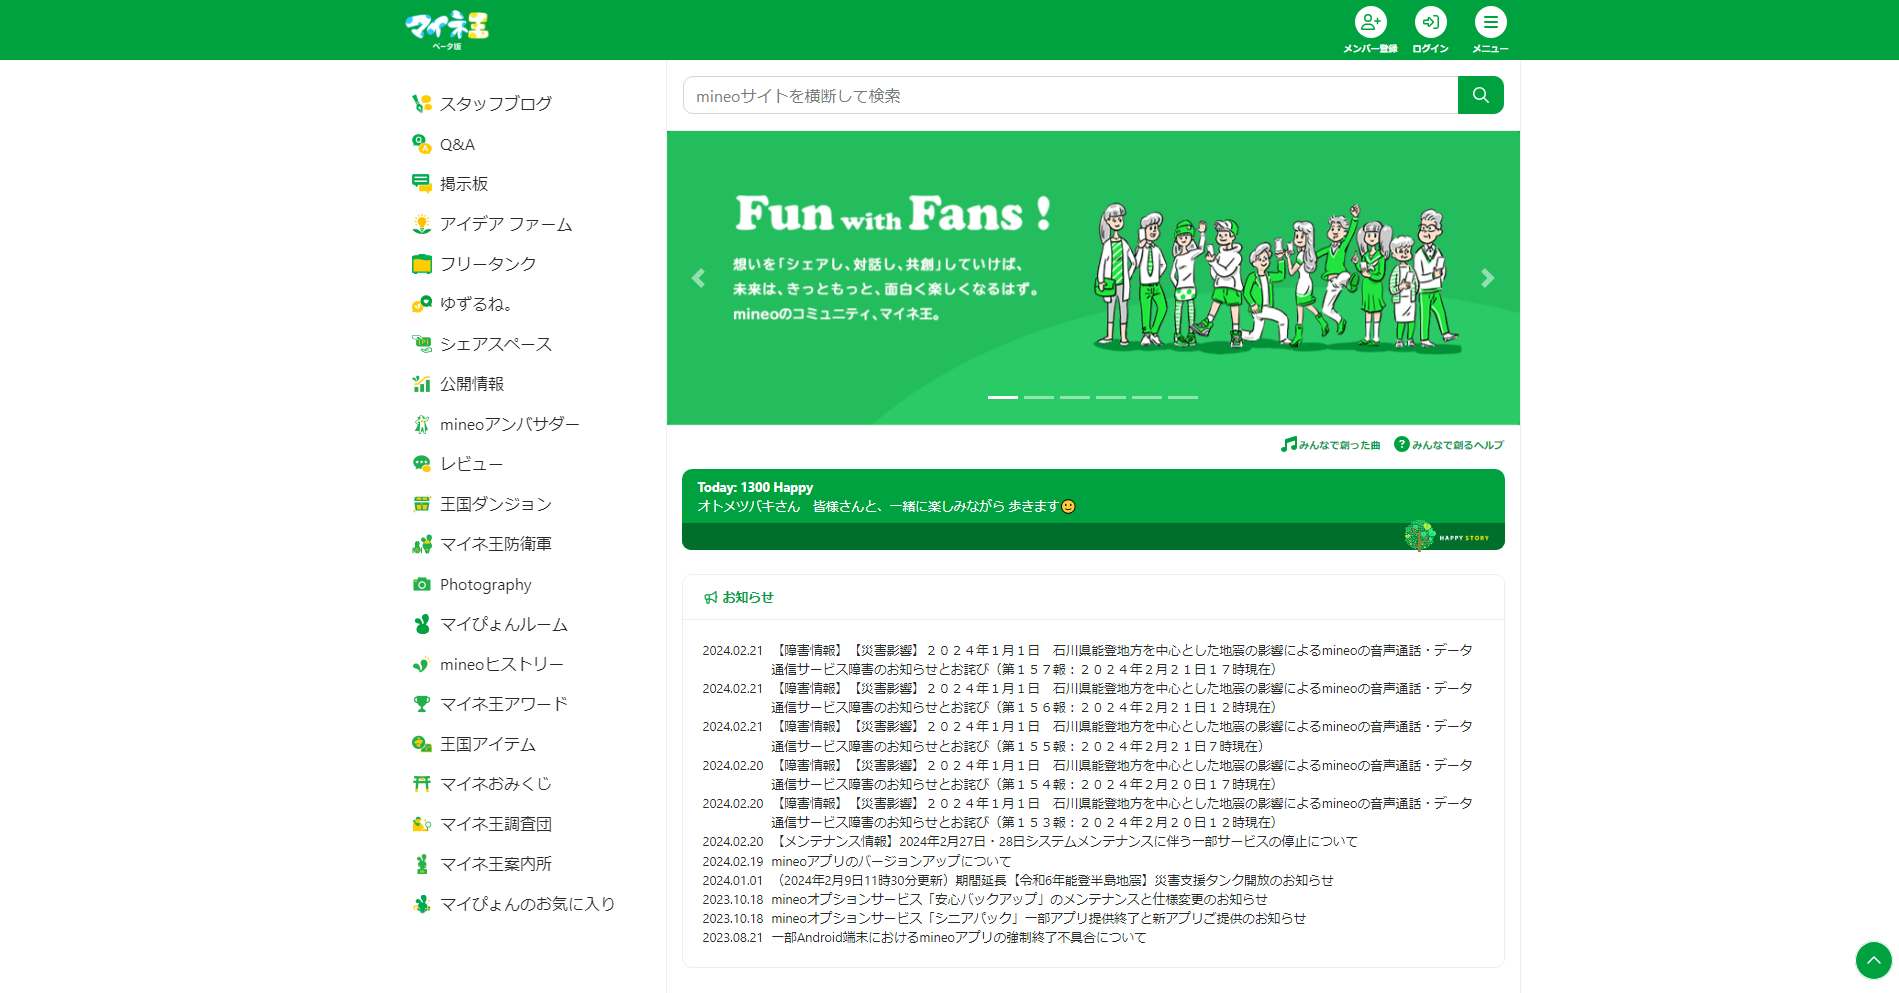Open フリータンク menu item
This screenshot has height=993, width=1899.
click(x=488, y=264)
